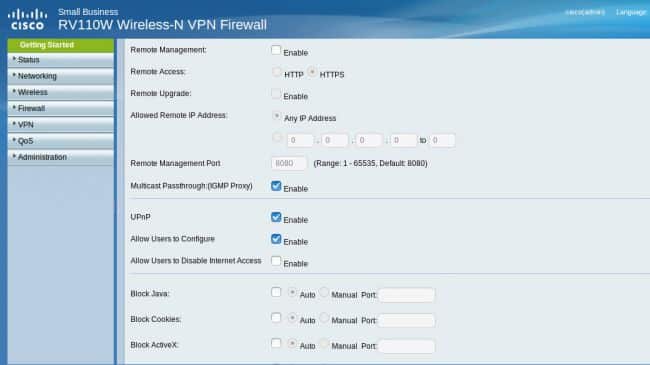Click the Remote Management Port field
Image resolution: width=650 pixels, height=365 pixels.
pos(289,163)
